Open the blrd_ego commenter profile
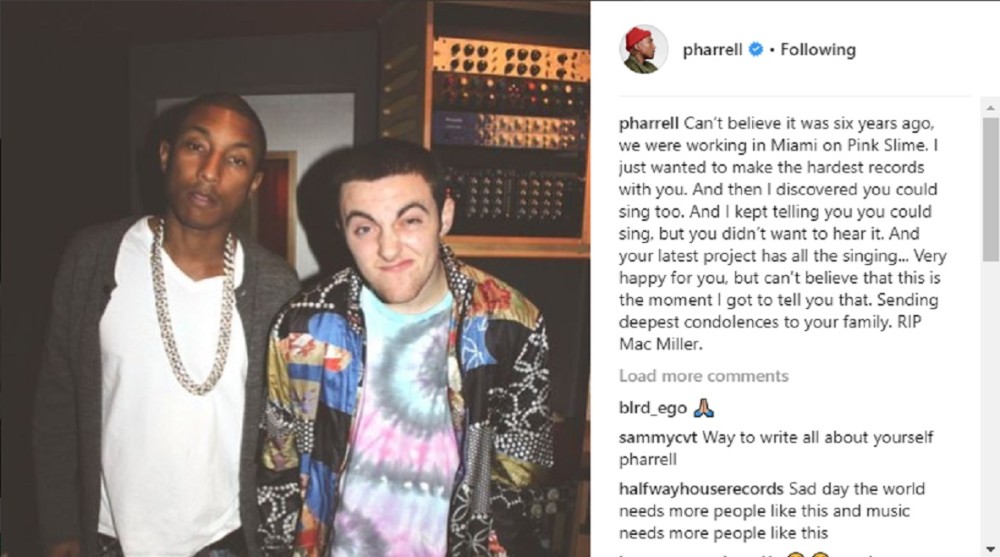The image size is (1000, 557). [652, 408]
